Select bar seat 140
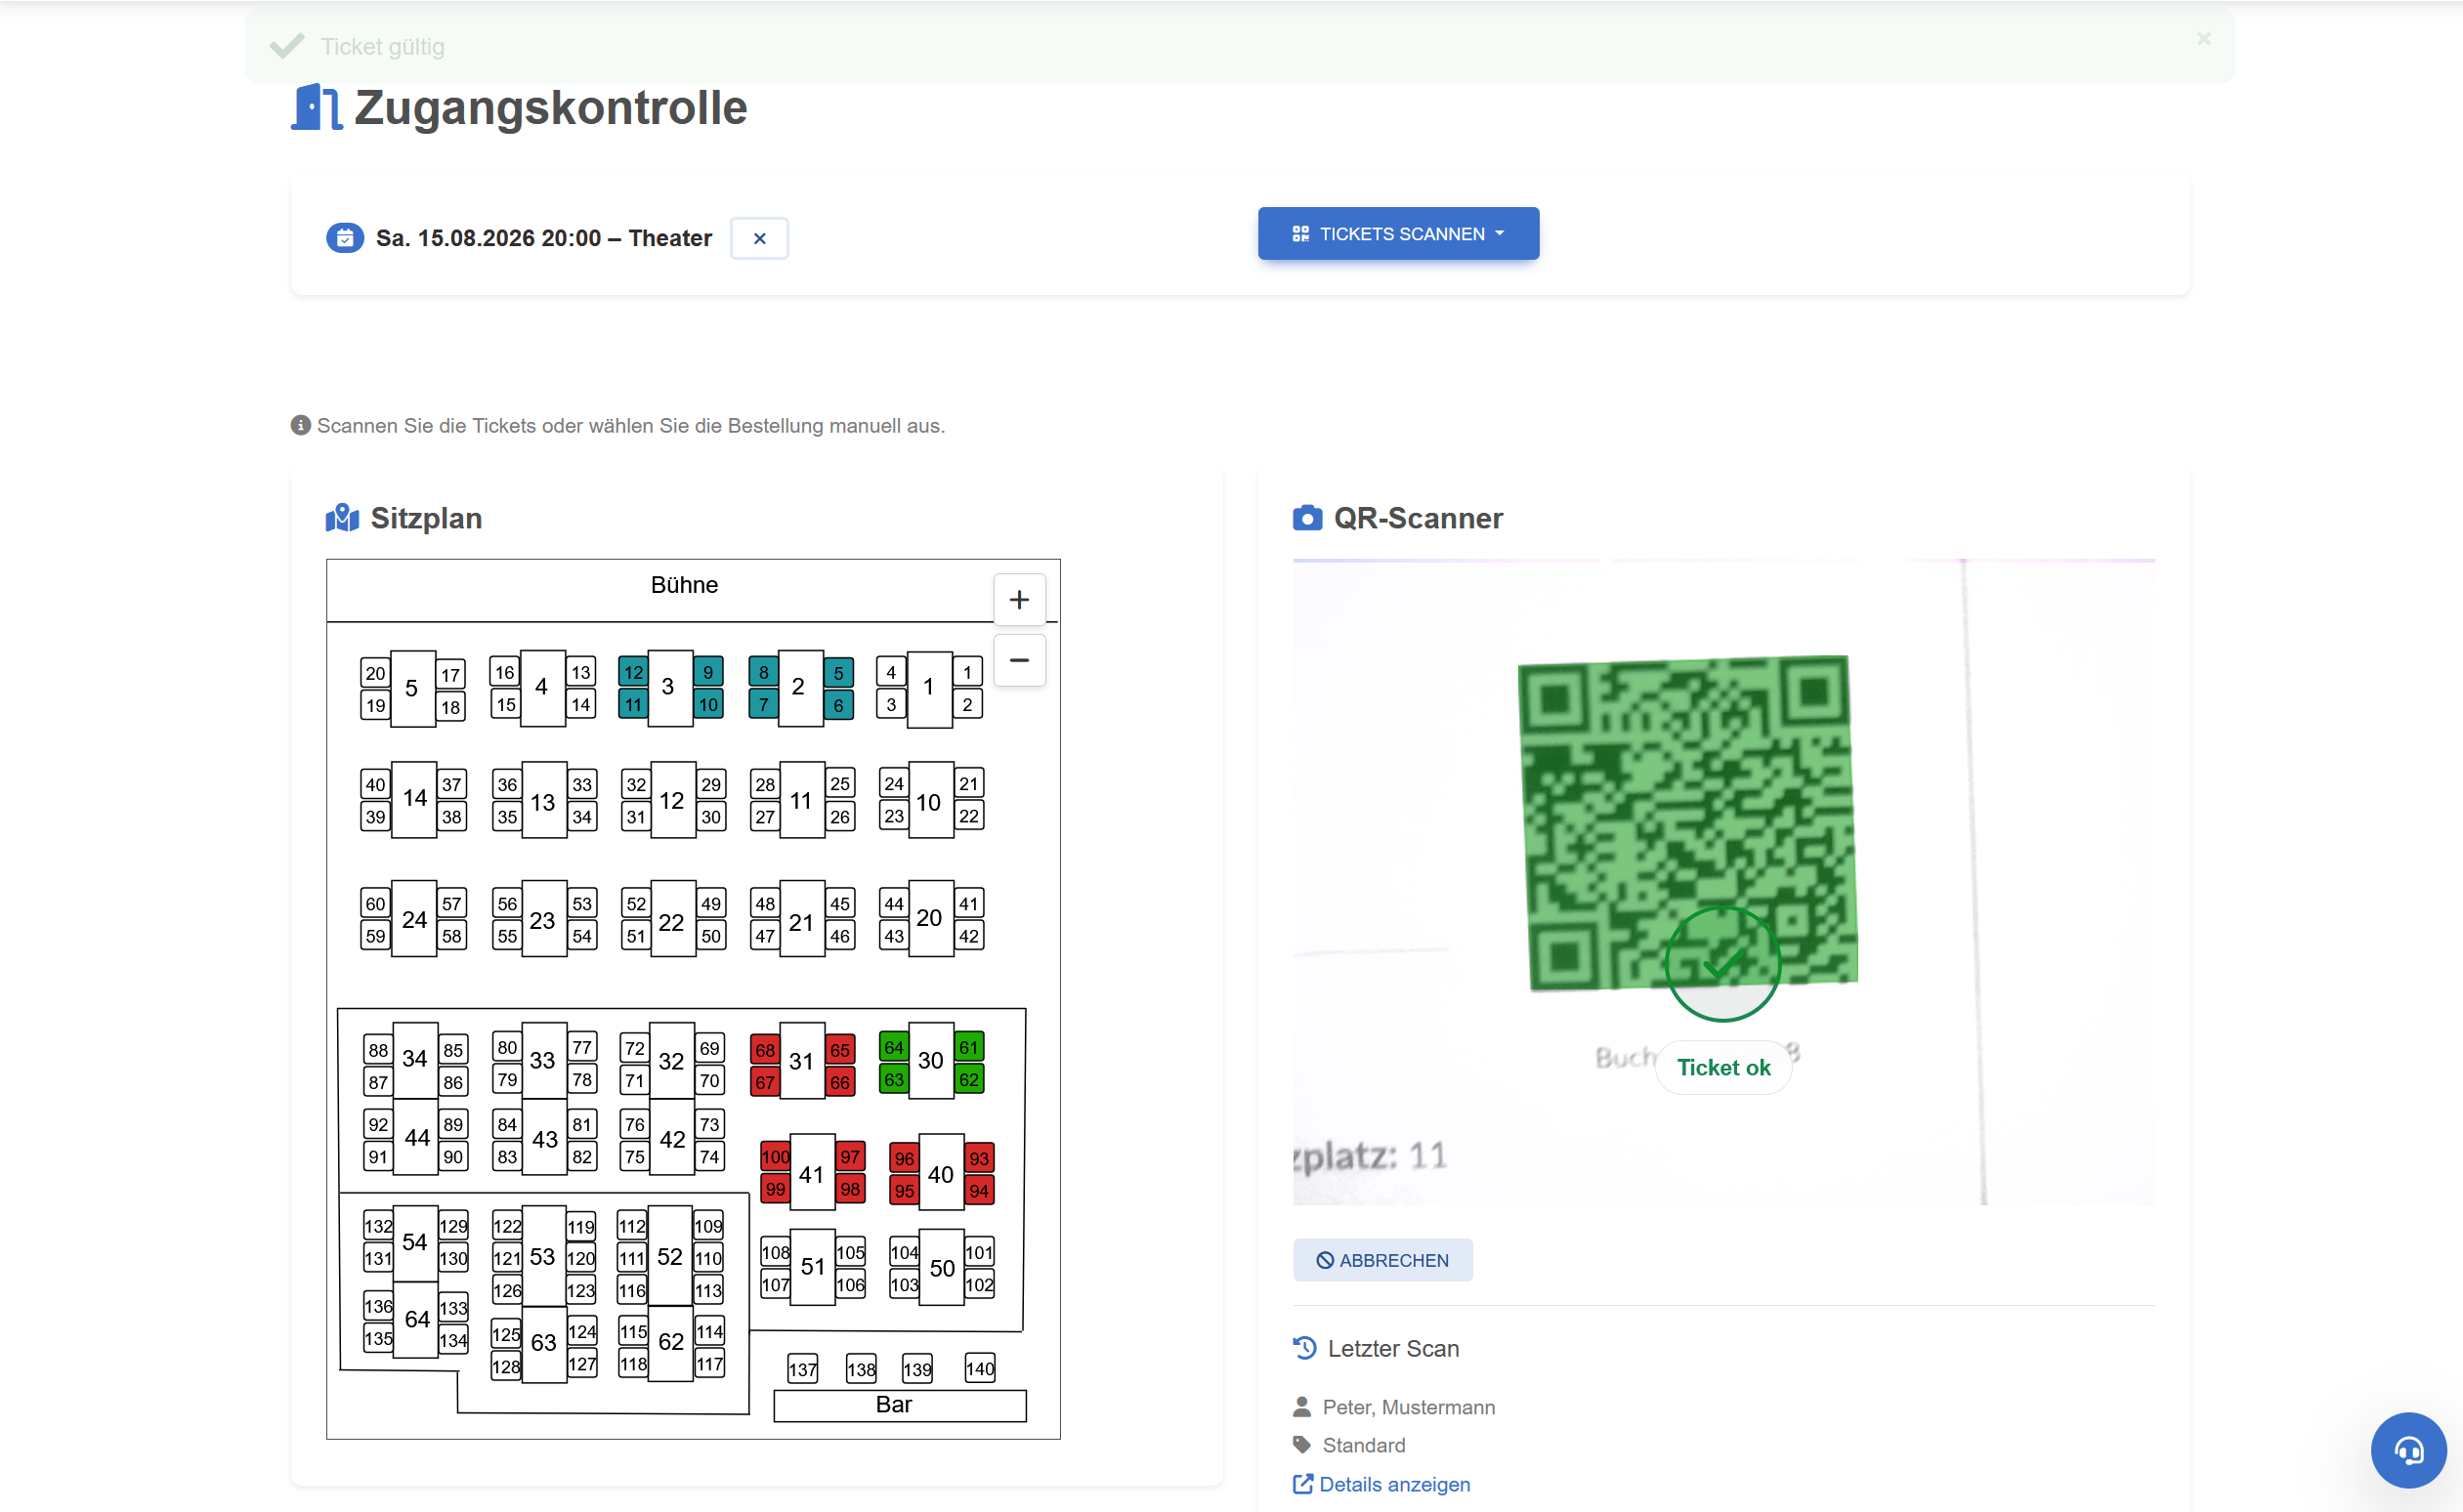 pos(979,1368)
